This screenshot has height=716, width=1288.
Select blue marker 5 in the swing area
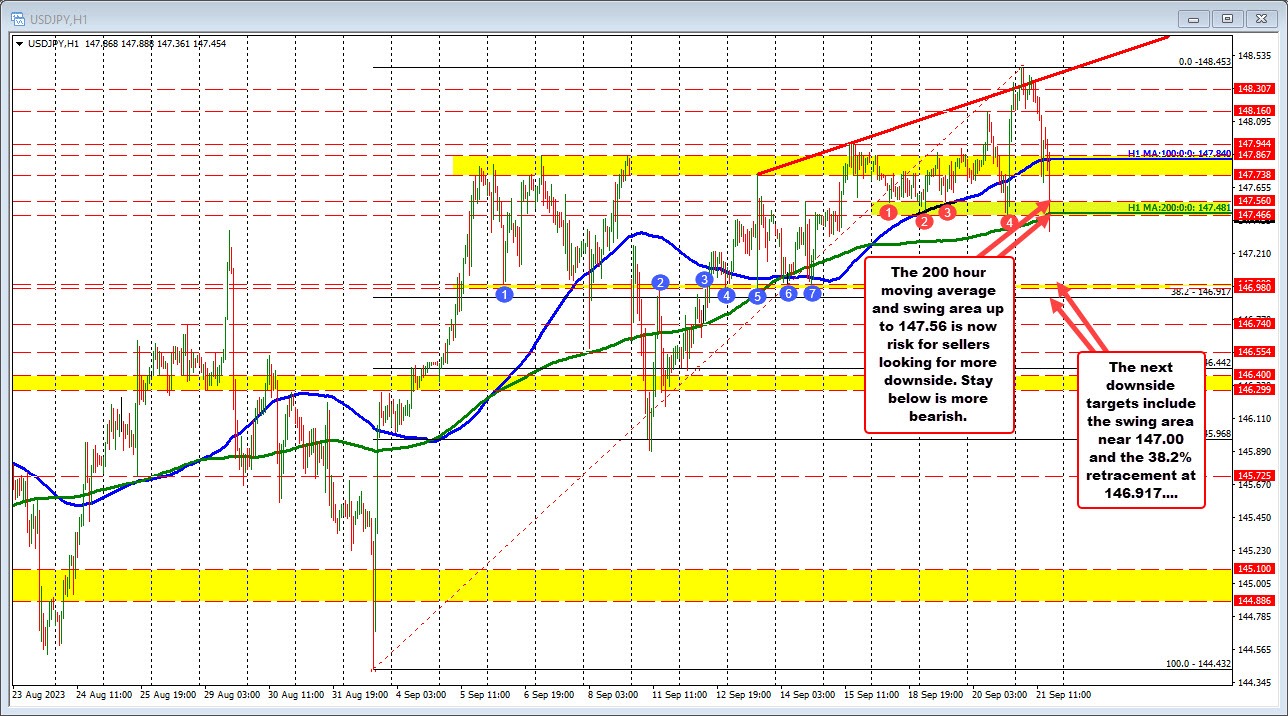coord(758,296)
